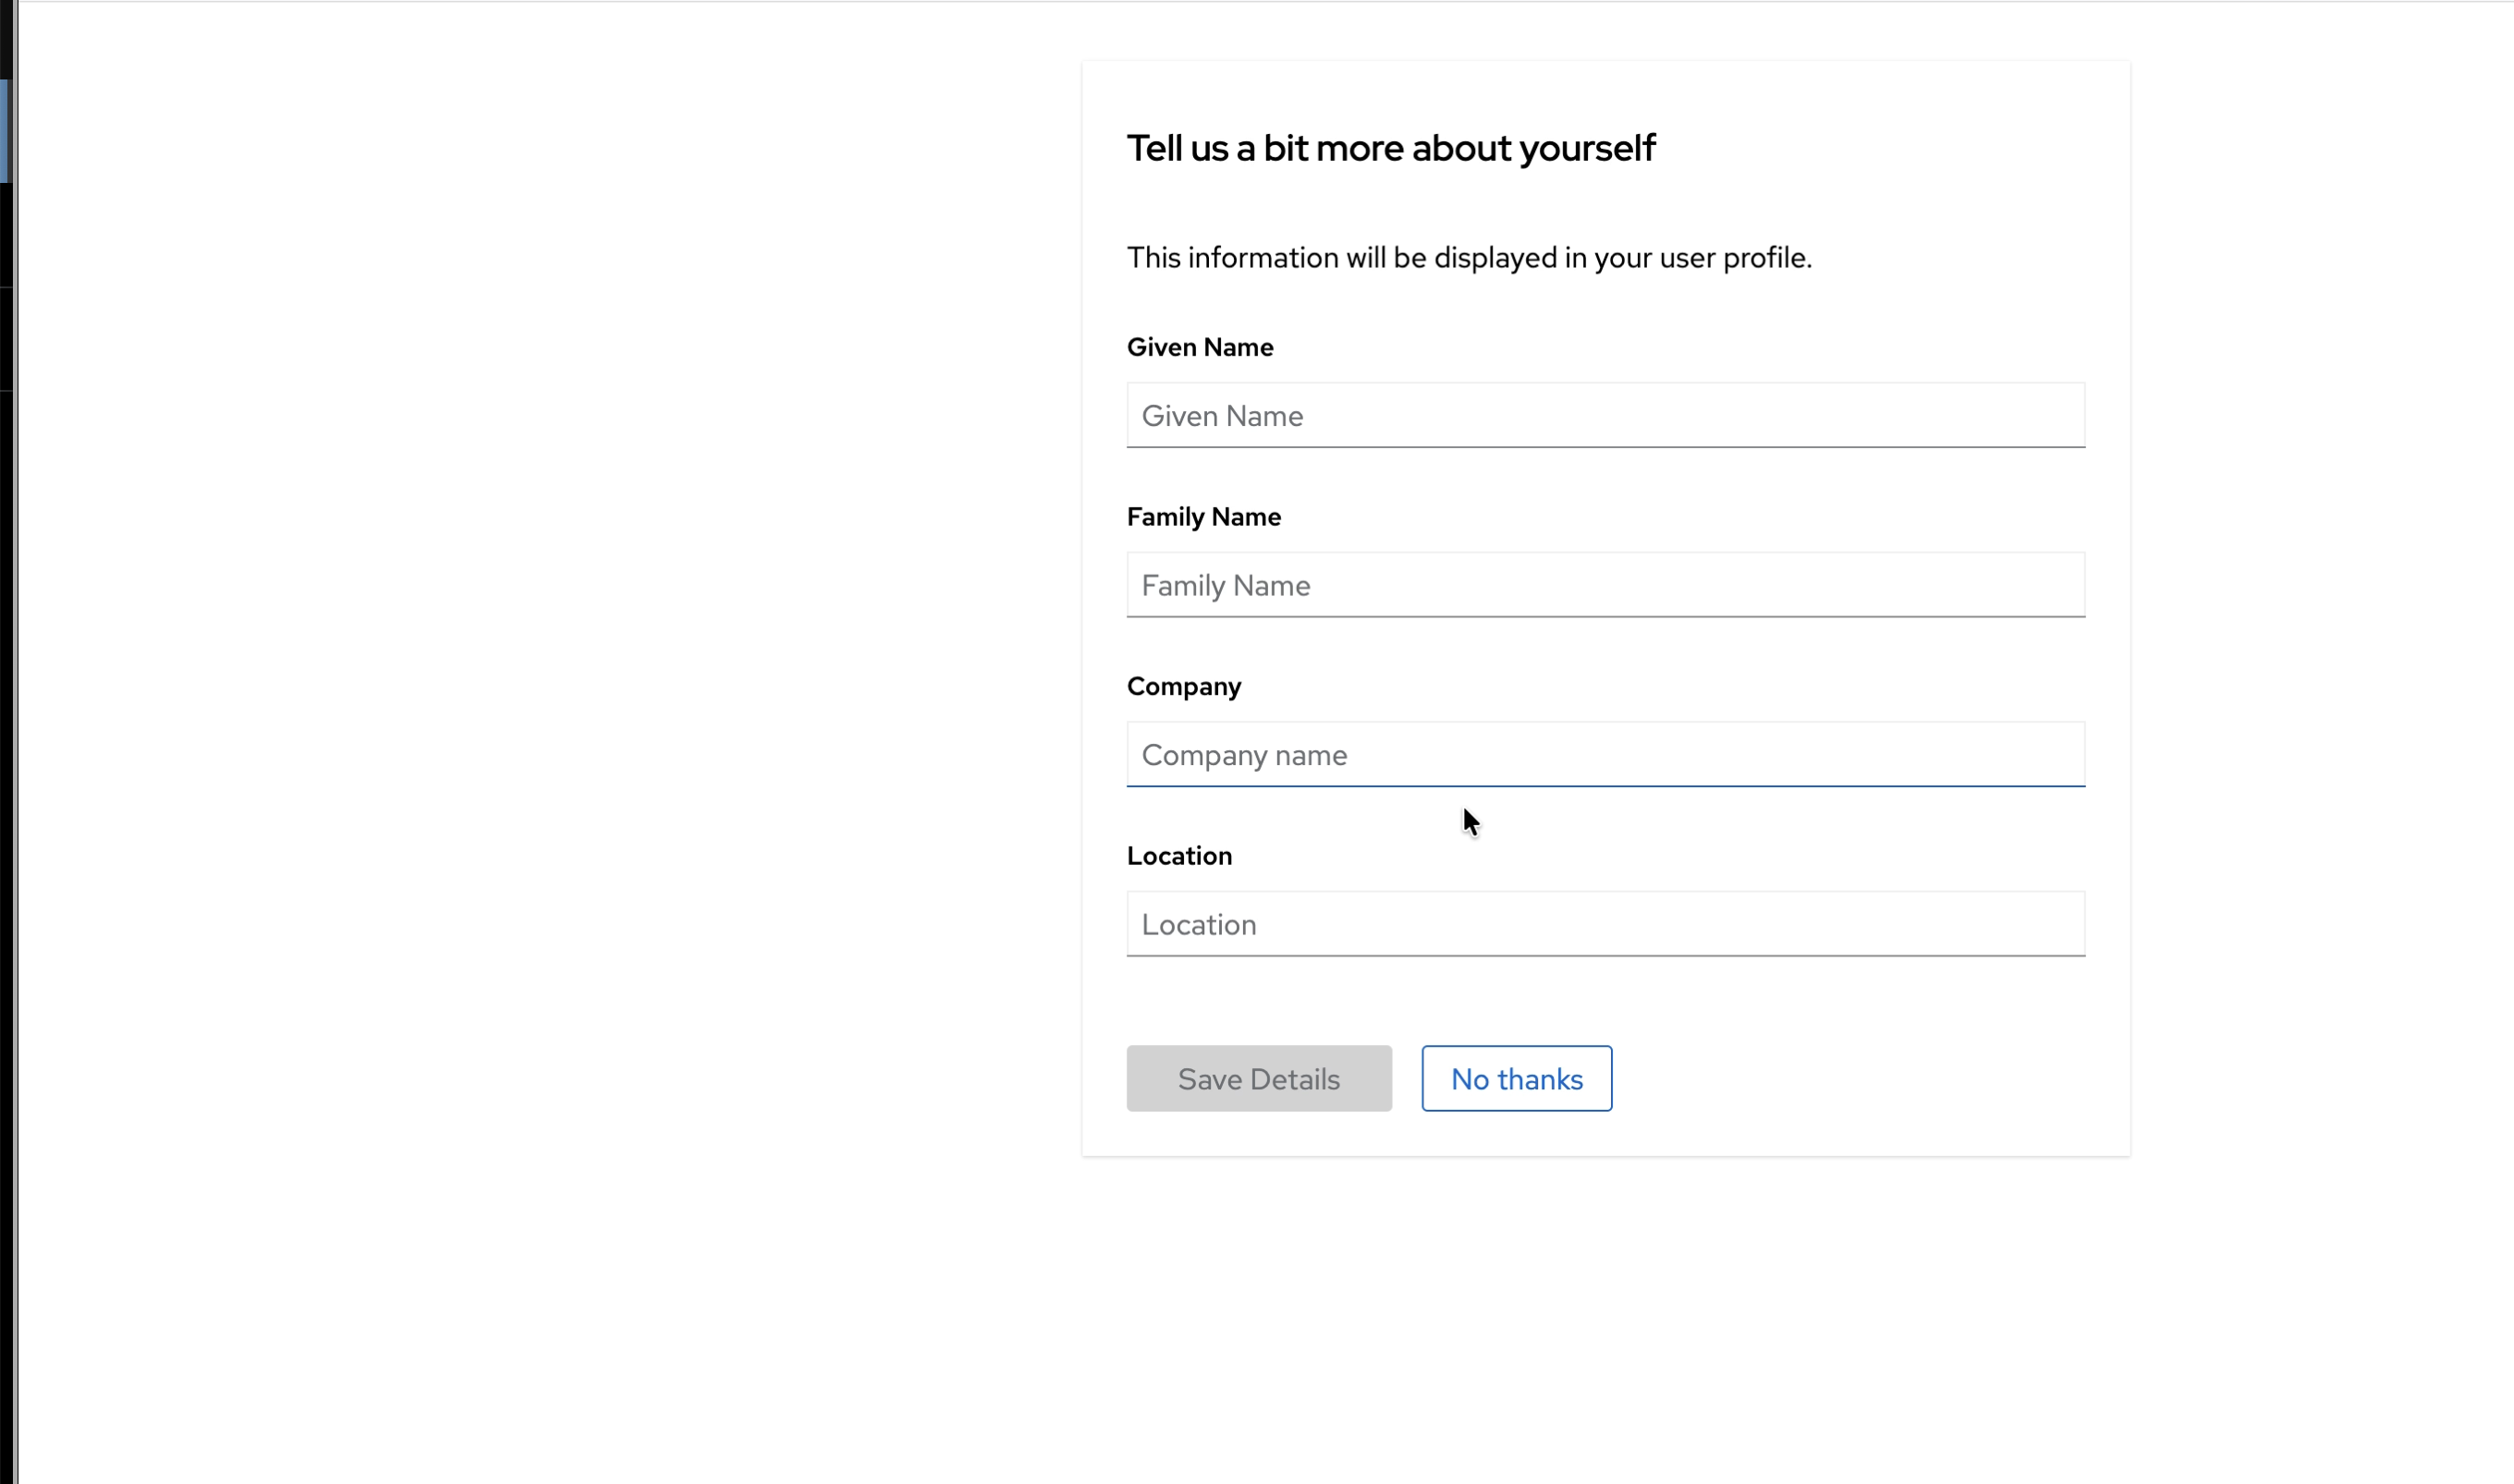Click the bold Company label

[x=1183, y=686]
